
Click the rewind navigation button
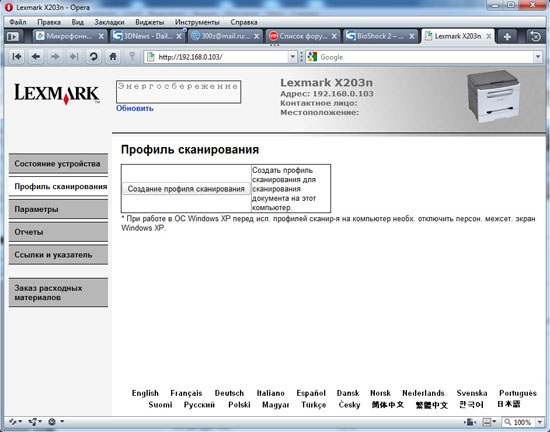pos(16,56)
